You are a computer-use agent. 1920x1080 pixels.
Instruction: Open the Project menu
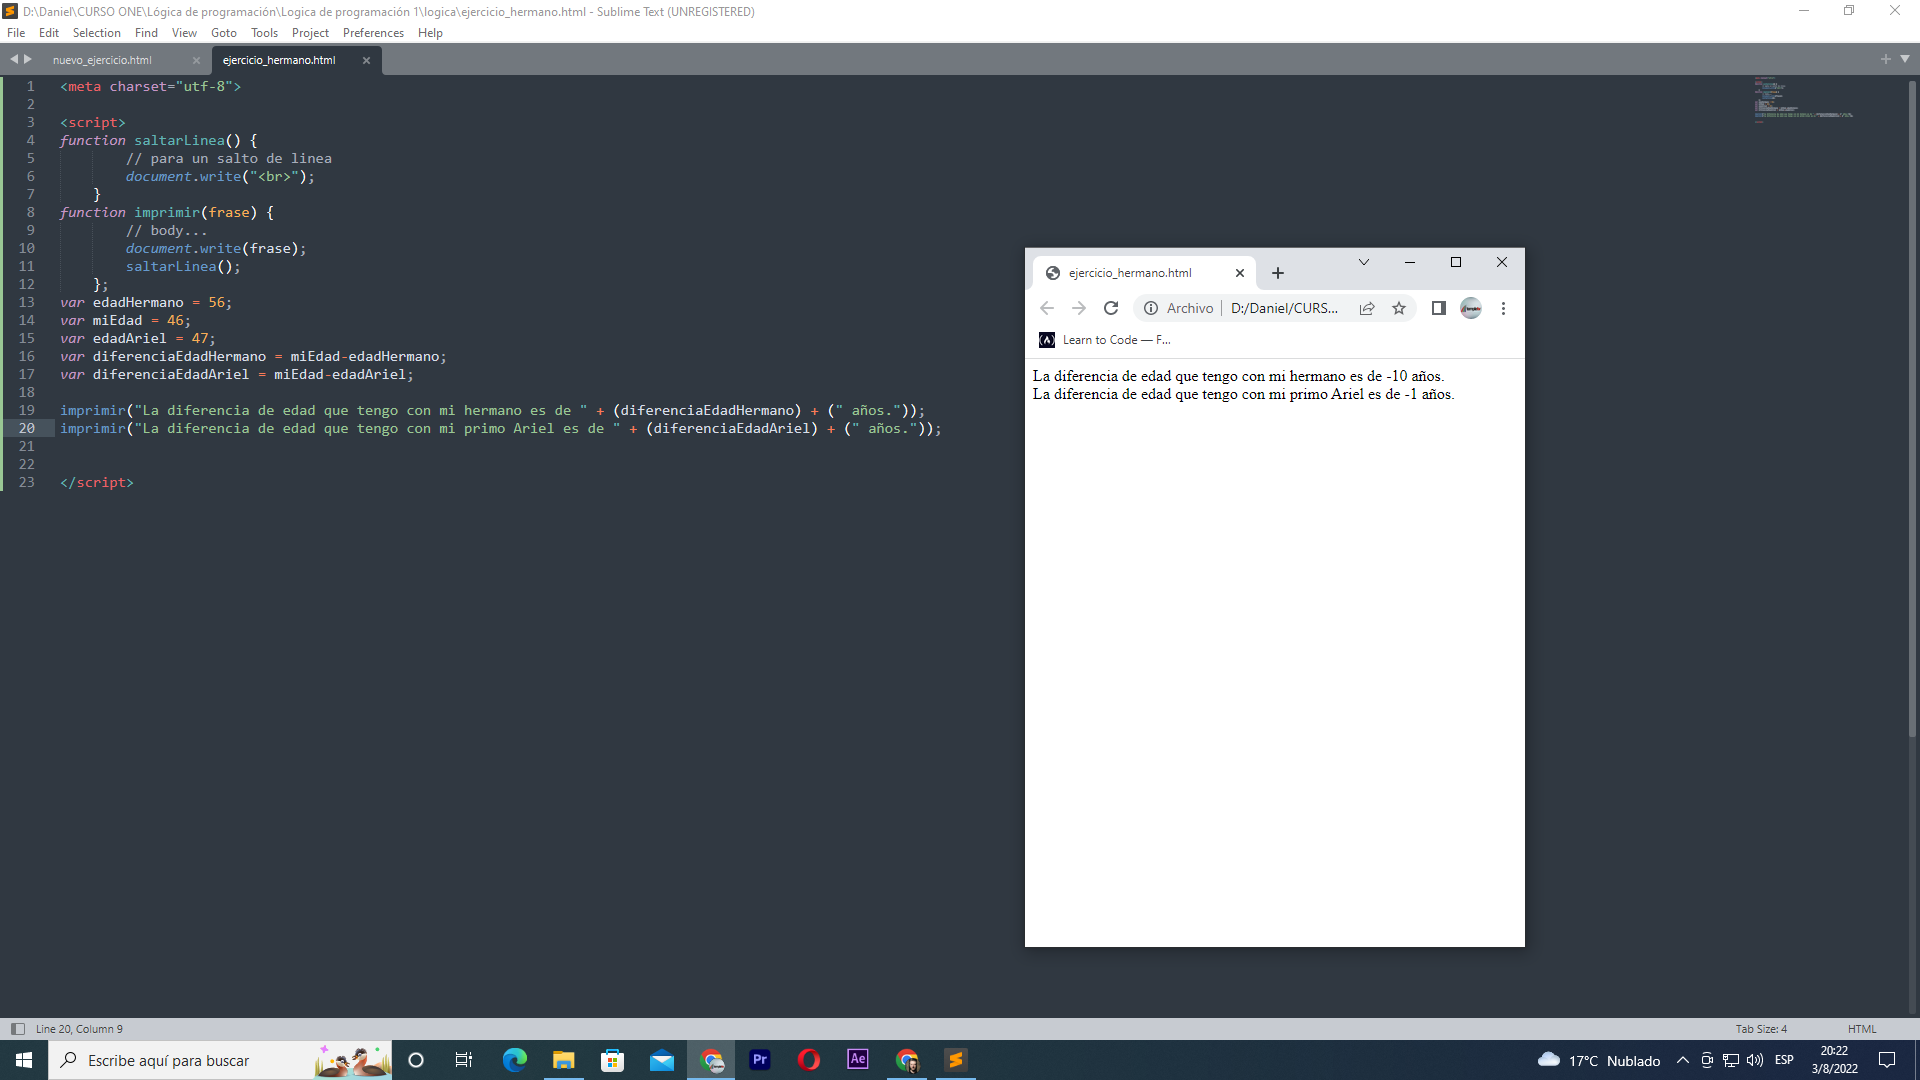tap(311, 33)
